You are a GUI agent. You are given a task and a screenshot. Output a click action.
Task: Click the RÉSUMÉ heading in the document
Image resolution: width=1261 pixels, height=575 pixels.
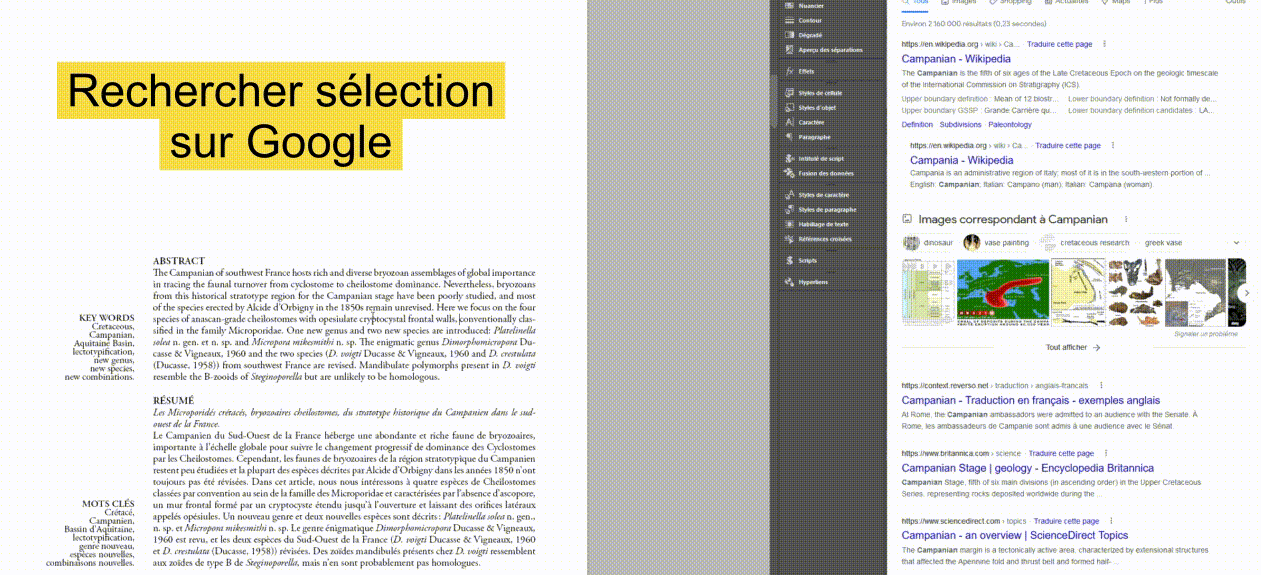[x=174, y=400]
